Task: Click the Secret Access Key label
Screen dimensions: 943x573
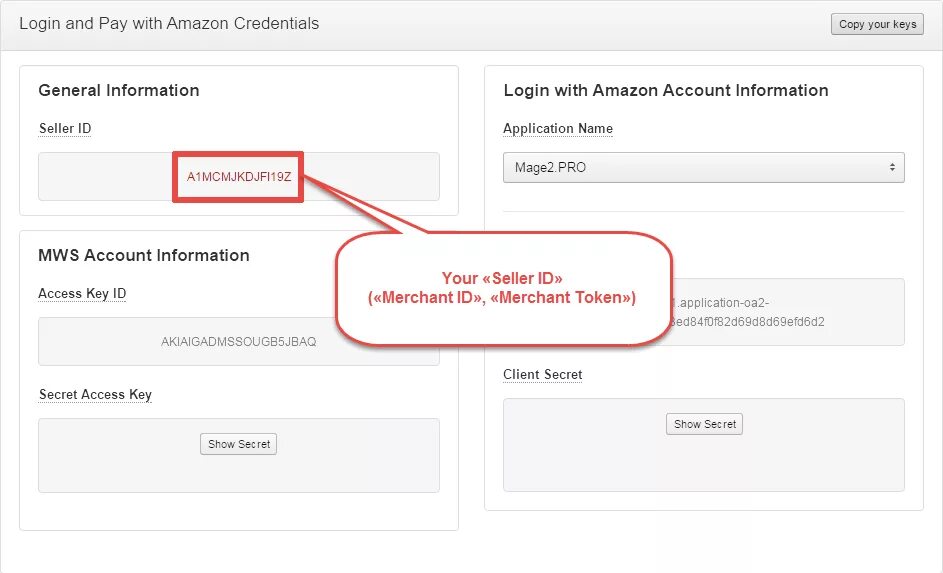Action: pos(95,395)
